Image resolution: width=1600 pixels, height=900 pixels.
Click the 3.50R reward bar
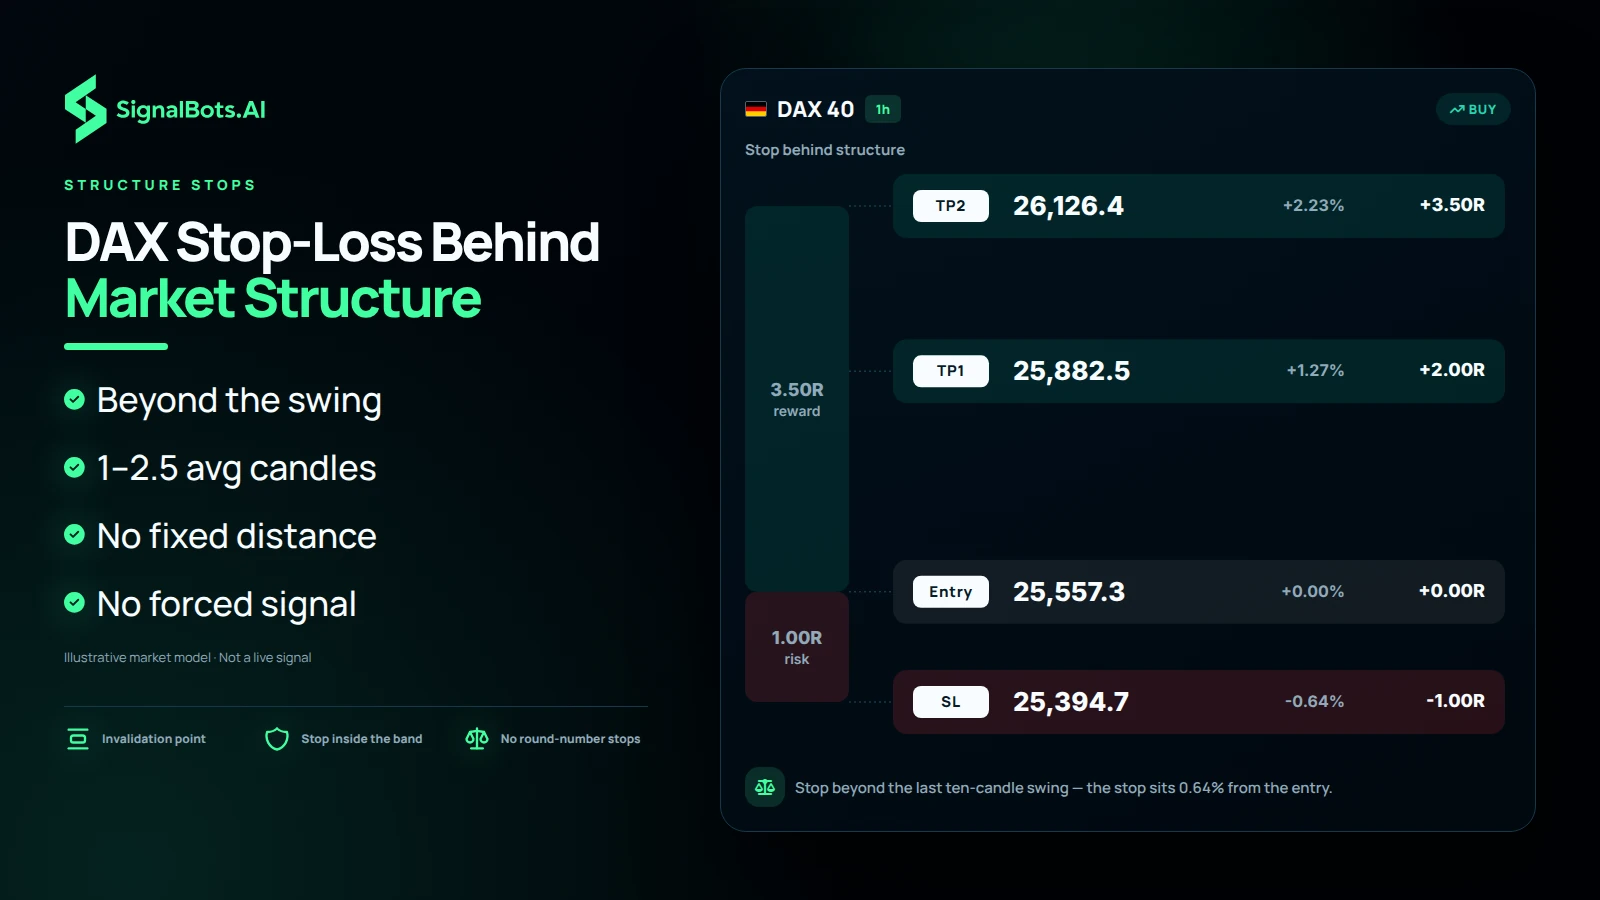797,399
